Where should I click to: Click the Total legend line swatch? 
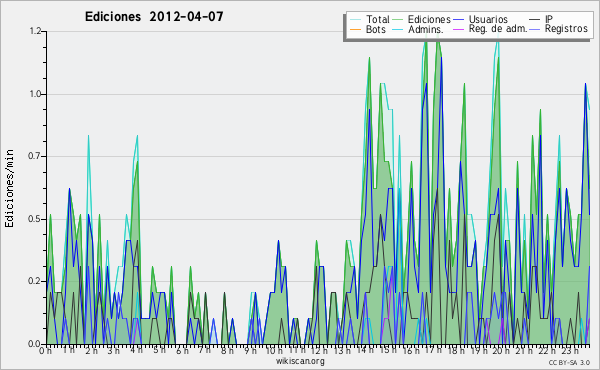tap(355, 20)
